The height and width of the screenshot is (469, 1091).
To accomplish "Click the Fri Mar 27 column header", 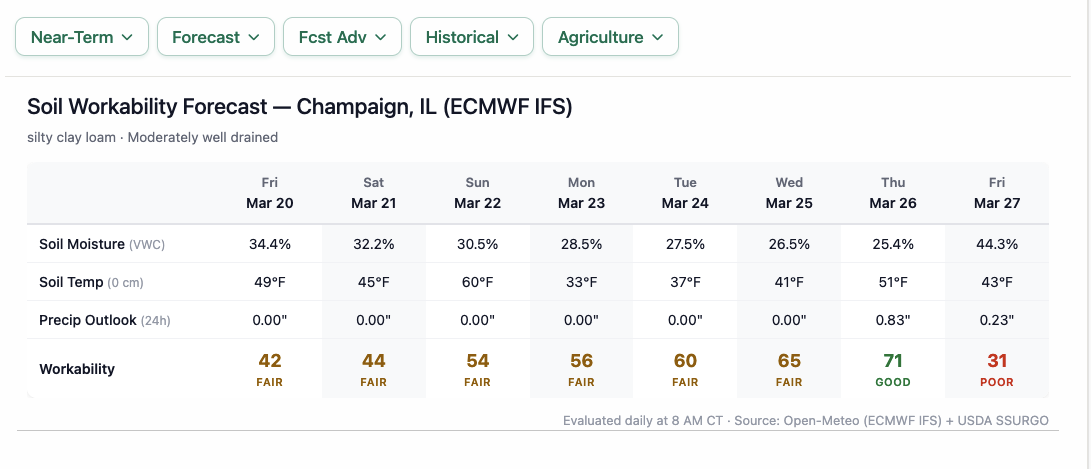I will (997, 193).
